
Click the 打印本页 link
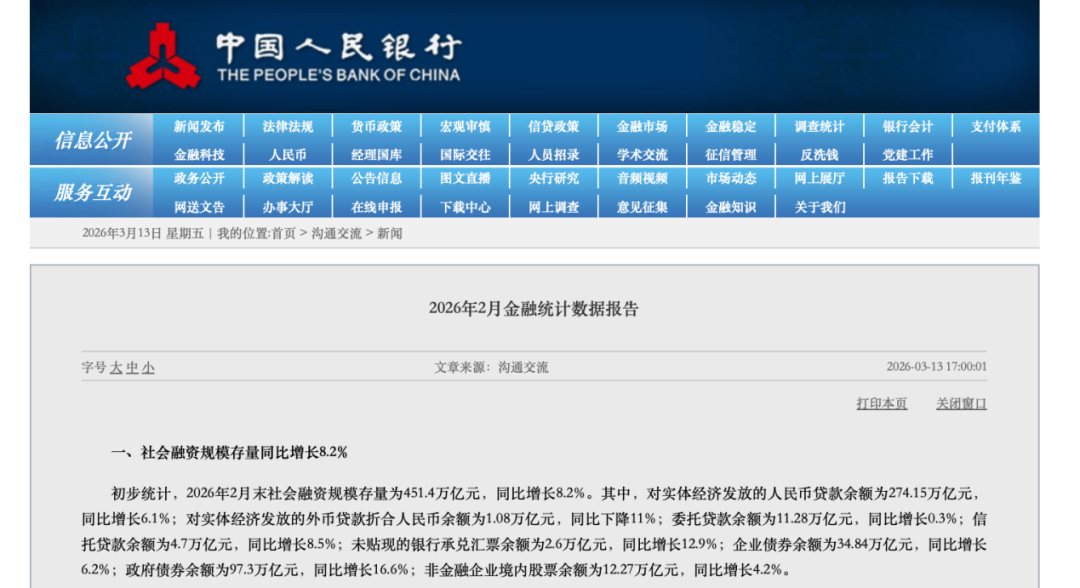pos(881,404)
